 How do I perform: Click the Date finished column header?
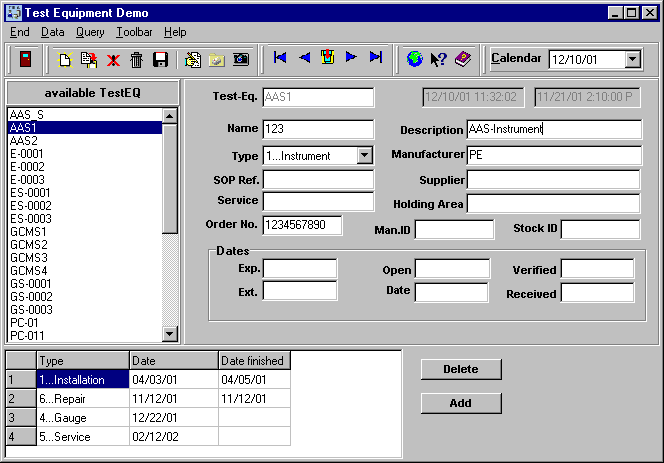point(255,361)
